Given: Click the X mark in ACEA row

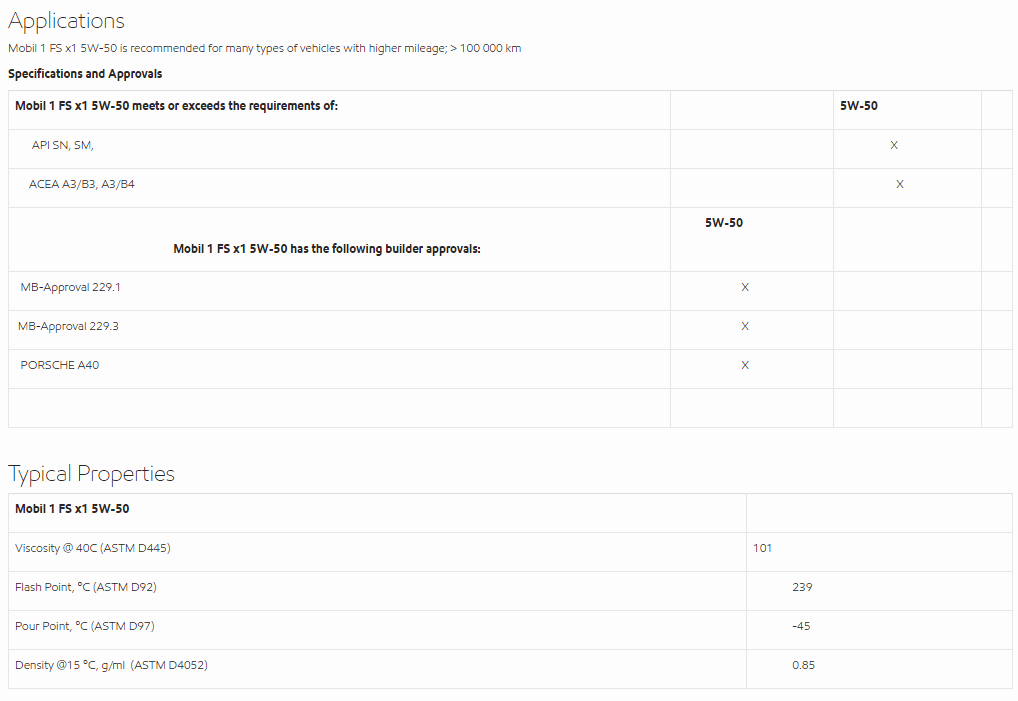Looking at the screenshot, I should 900,184.
